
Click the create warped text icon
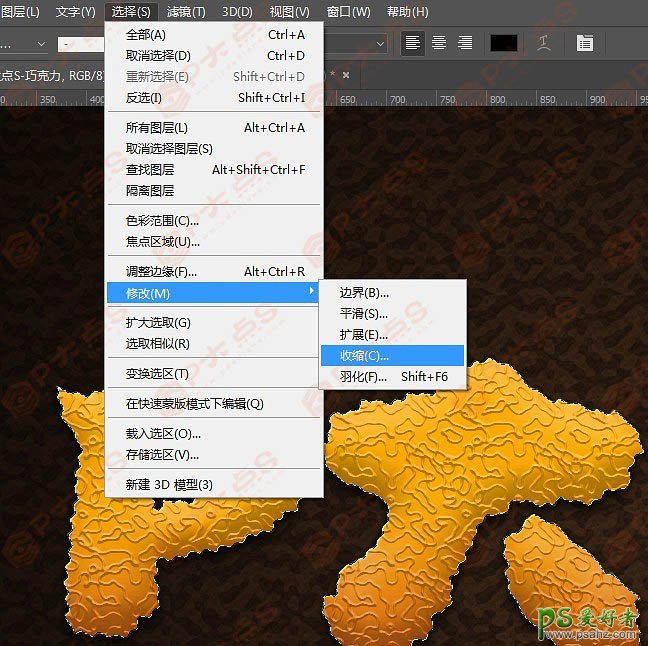[544, 43]
